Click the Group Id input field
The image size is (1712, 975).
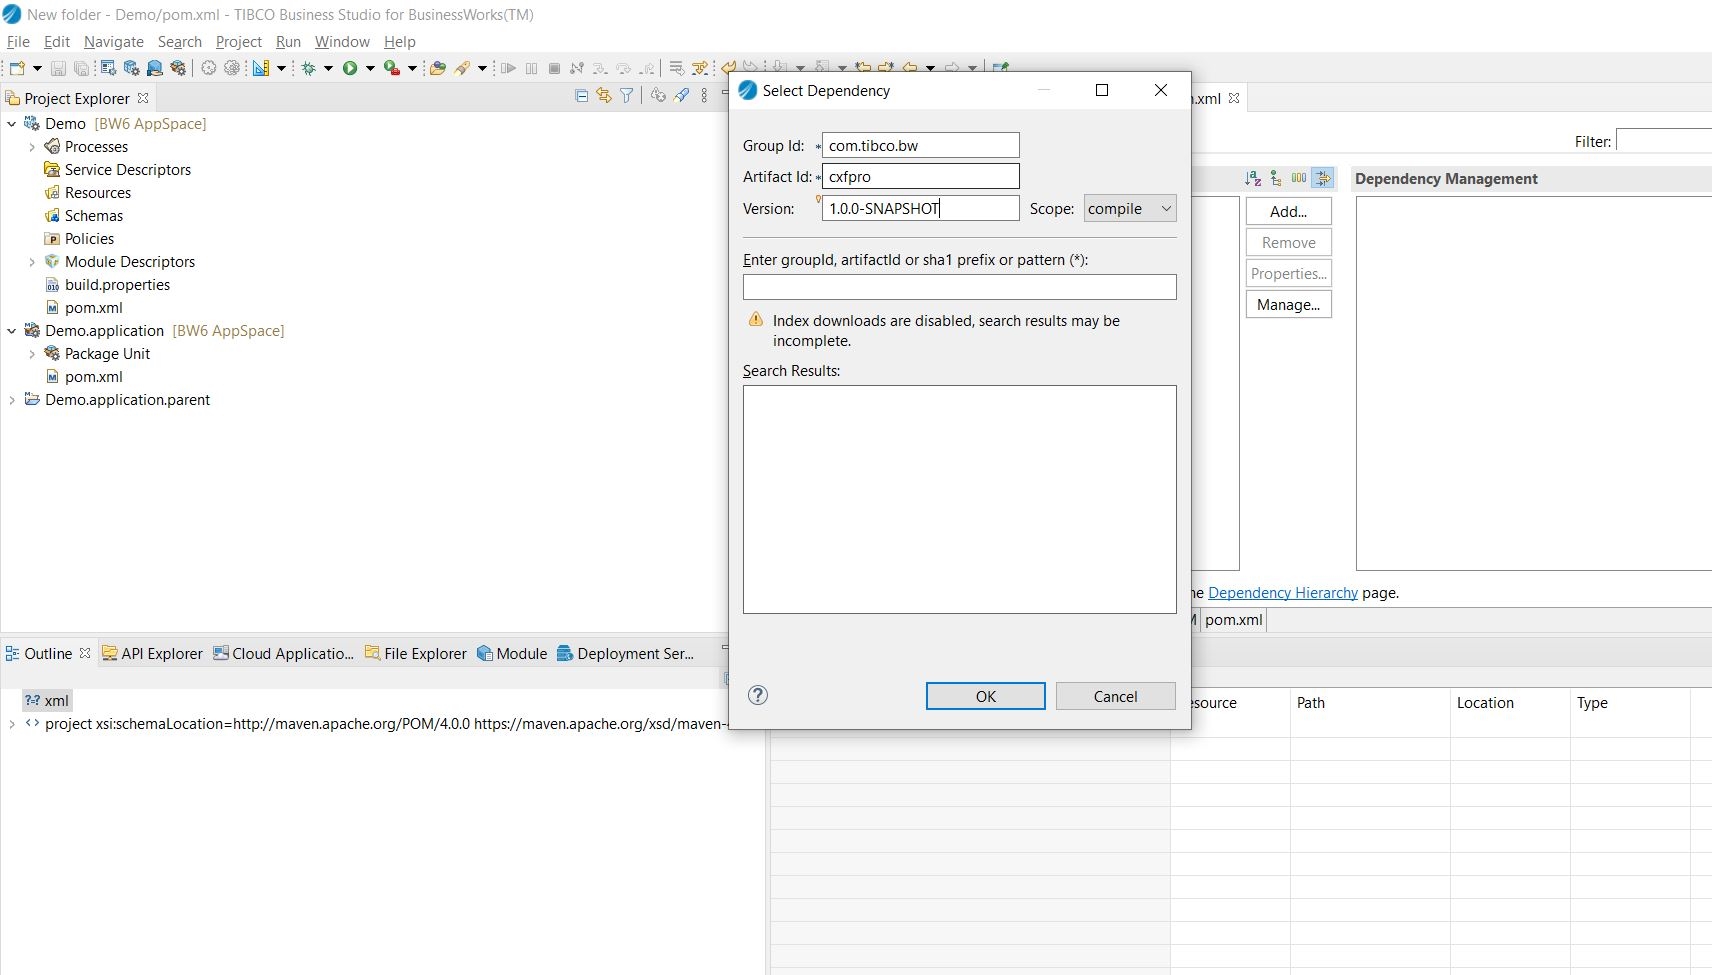coord(921,145)
